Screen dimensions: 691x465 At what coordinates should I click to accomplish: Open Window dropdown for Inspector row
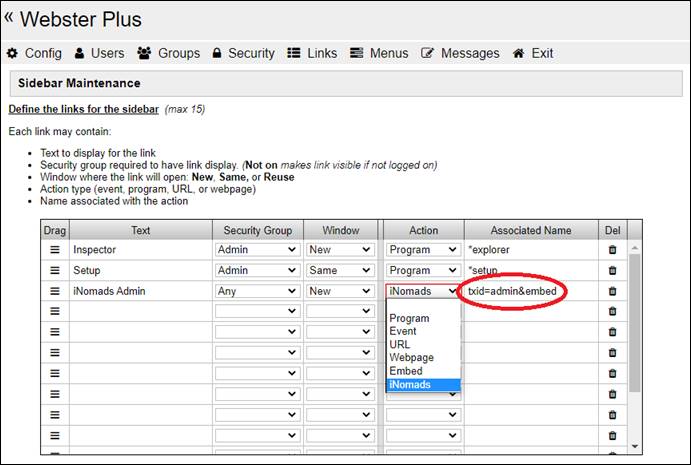(x=340, y=249)
